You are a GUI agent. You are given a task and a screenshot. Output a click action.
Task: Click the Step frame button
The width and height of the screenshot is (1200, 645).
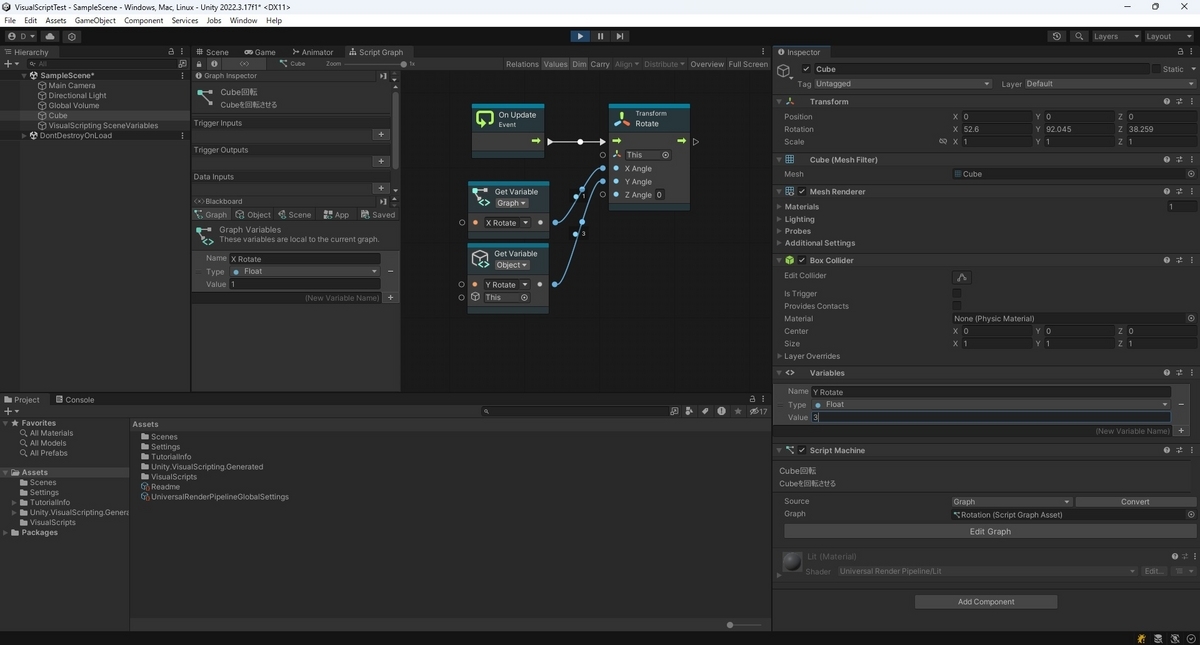pos(620,36)
